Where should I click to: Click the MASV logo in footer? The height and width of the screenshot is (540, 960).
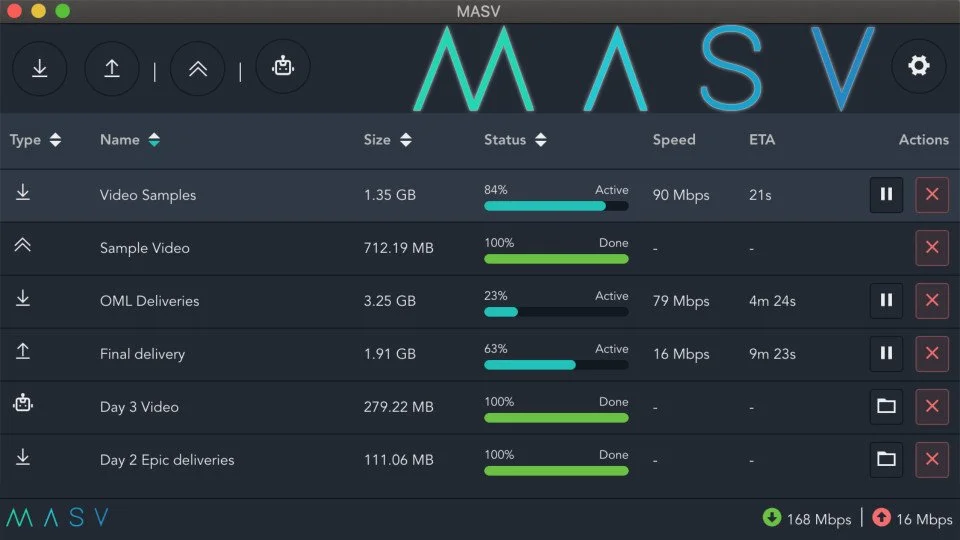pyautogui.click(x=58, y=517)
